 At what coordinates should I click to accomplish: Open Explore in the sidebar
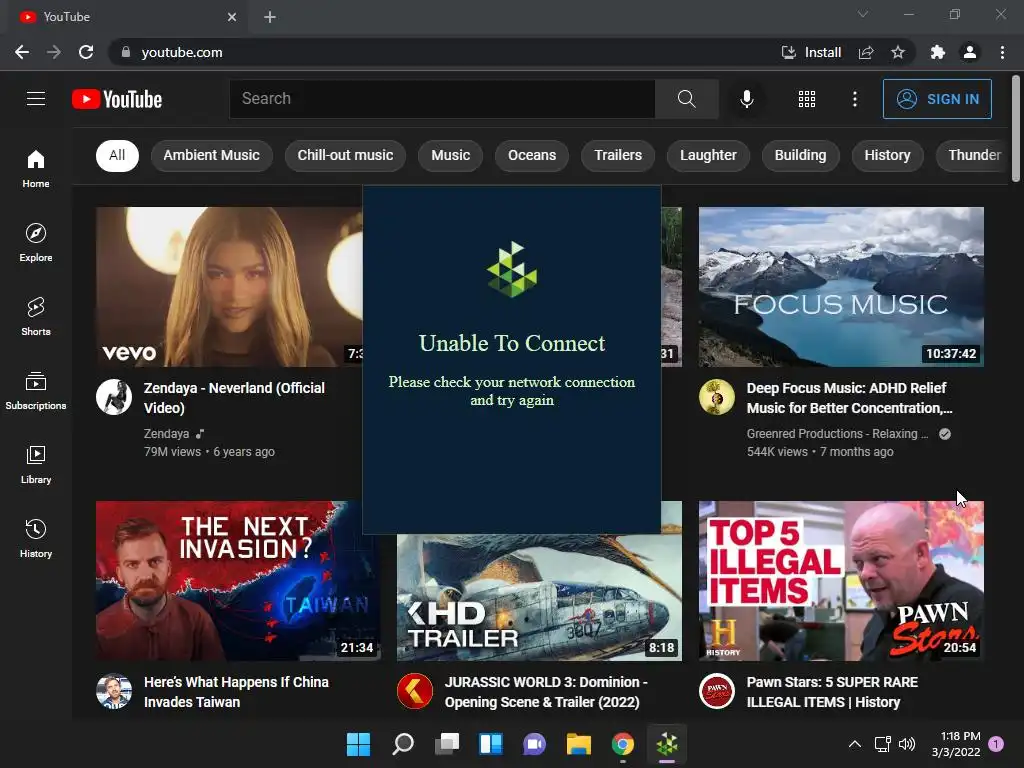36,242
